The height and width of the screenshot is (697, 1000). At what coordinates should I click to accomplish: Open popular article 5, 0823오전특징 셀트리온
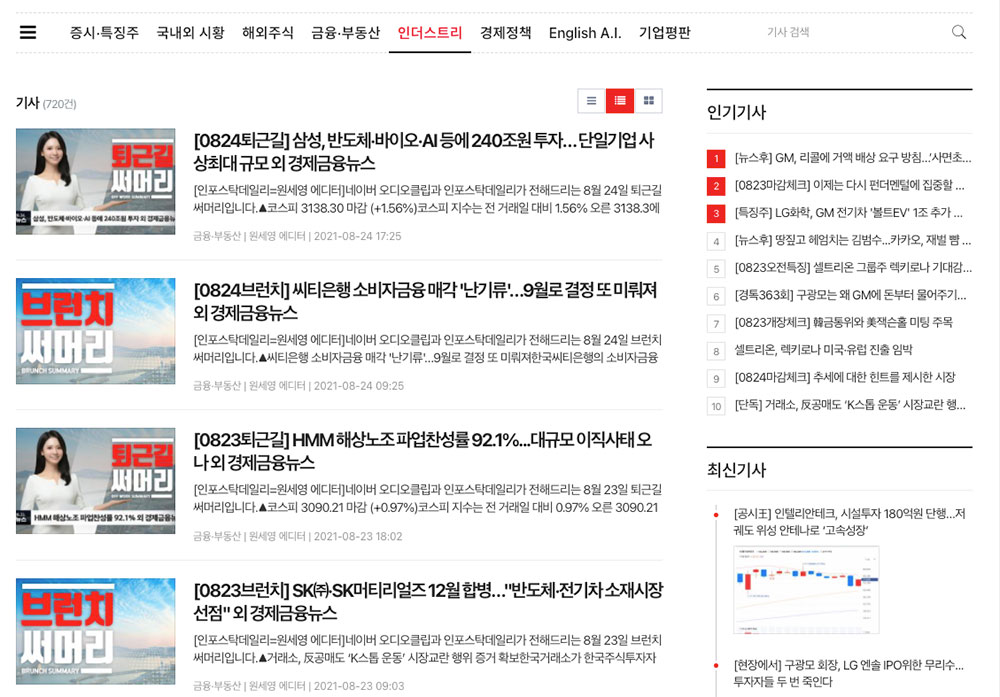[853, 268]
